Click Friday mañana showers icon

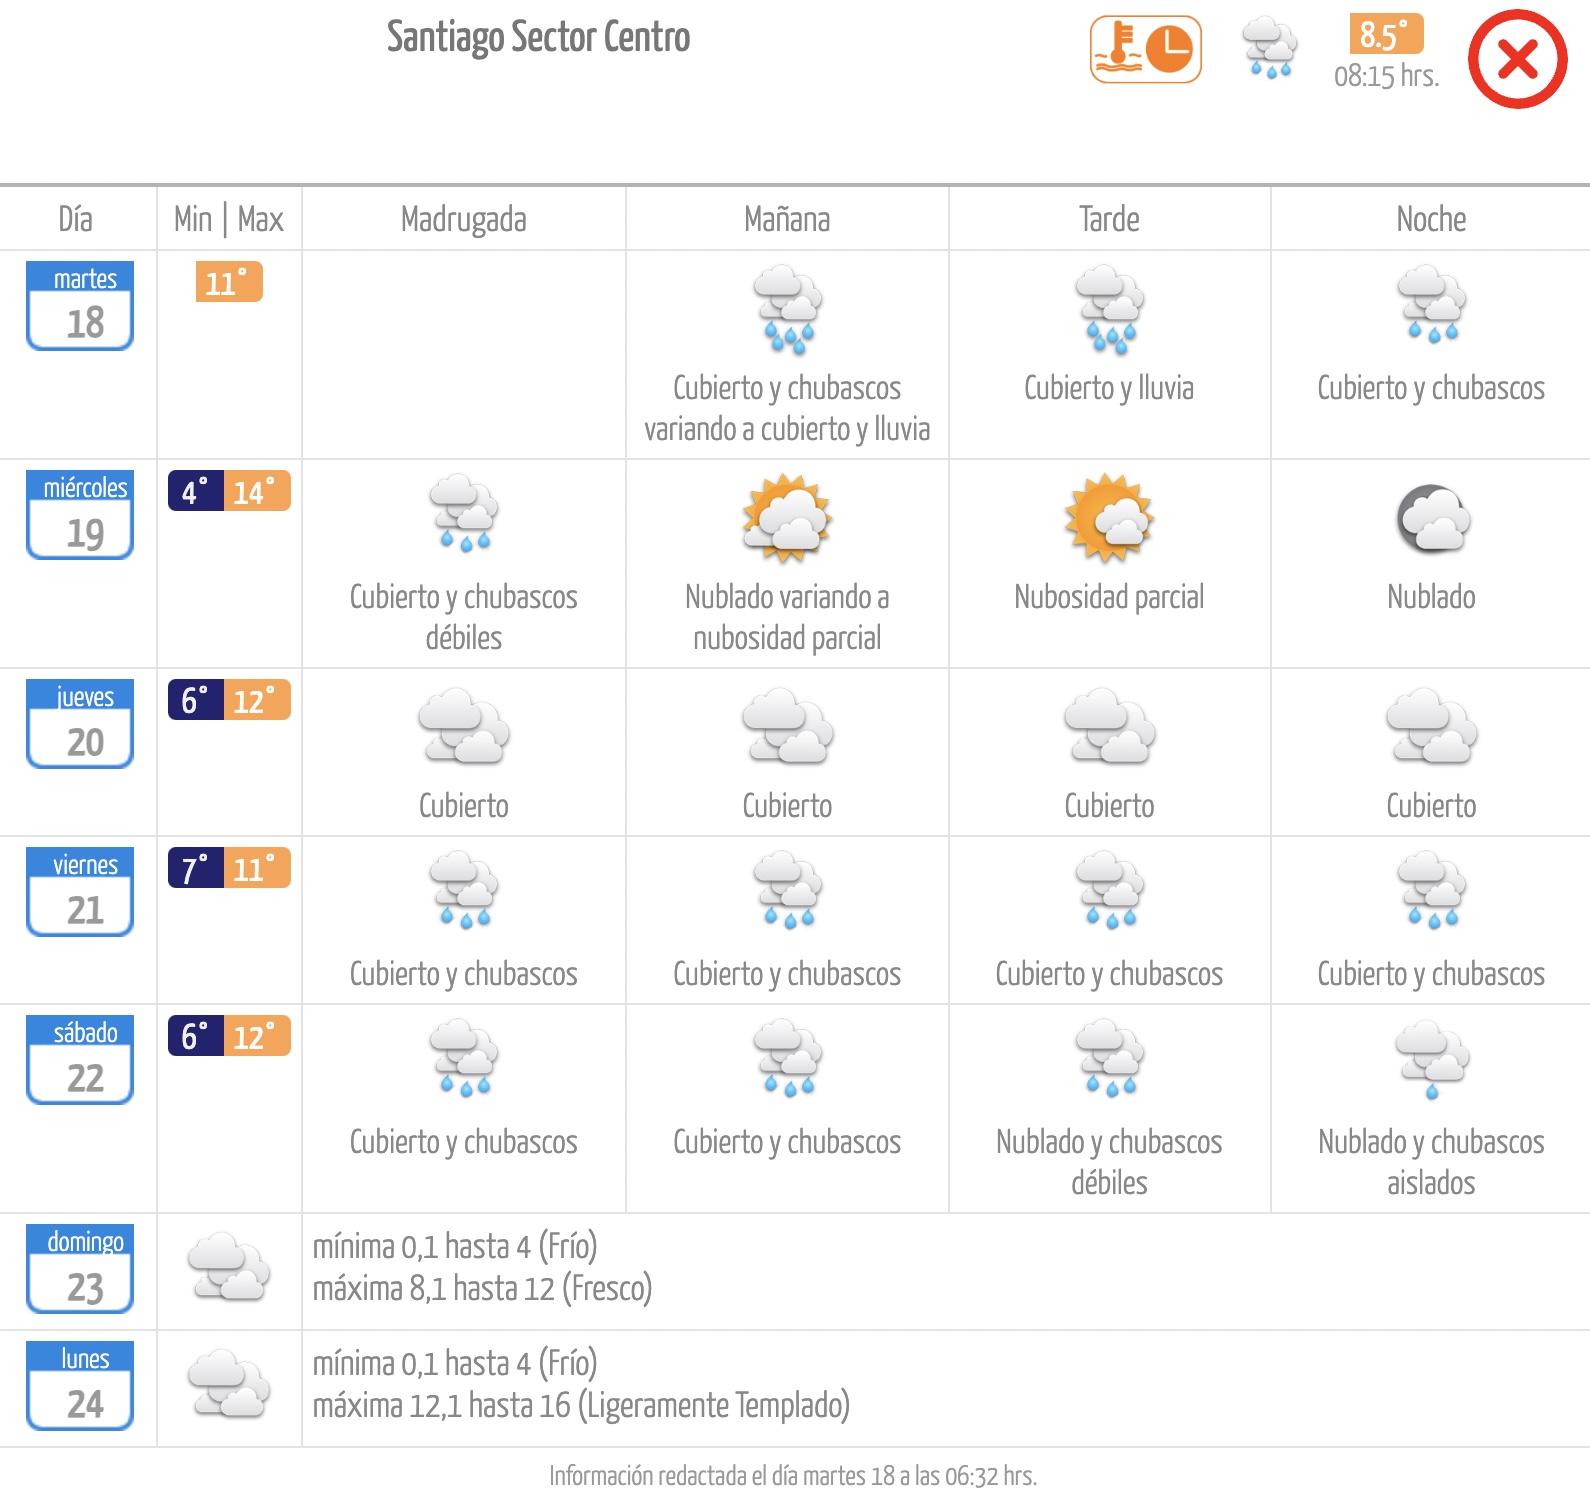787,890
